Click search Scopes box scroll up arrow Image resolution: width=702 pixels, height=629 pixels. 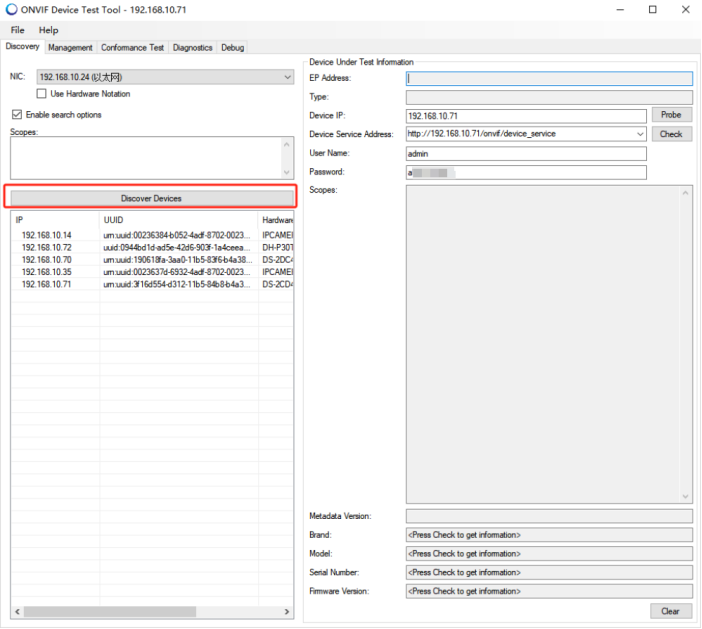287,144
